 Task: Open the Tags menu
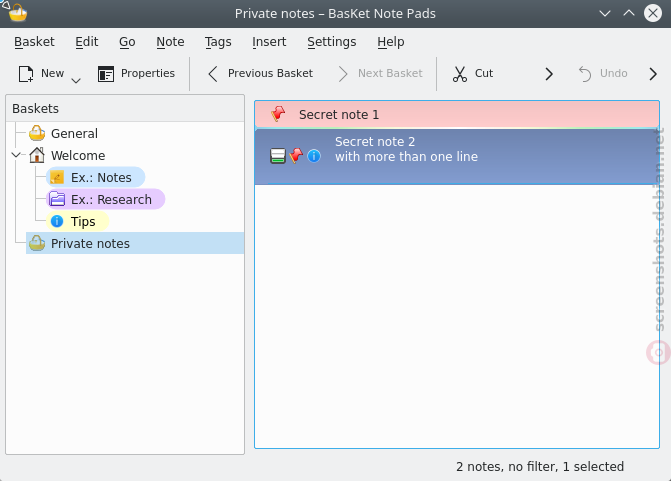click(x=218, y=42)
